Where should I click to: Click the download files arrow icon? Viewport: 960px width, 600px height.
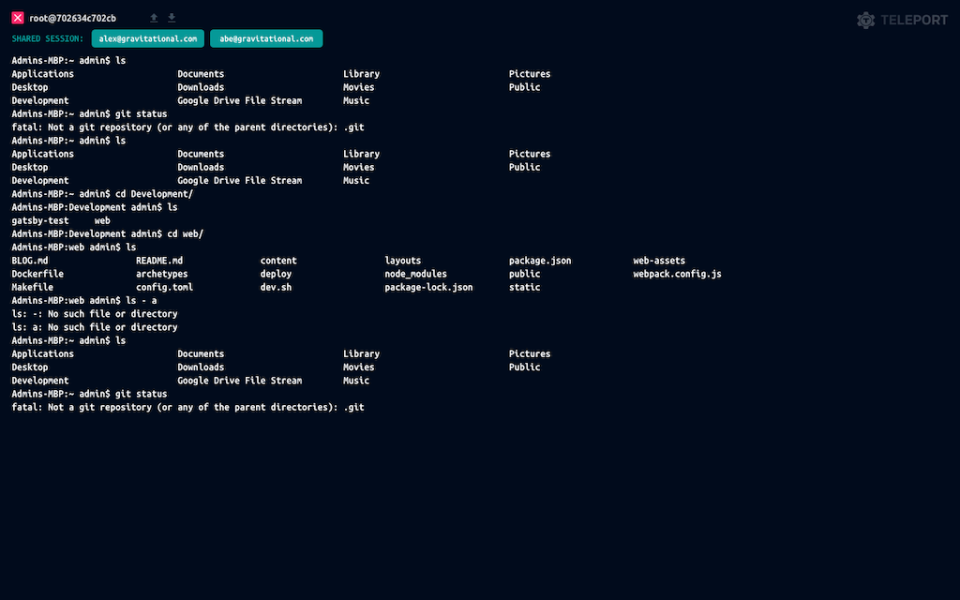[x=172, y=18]
